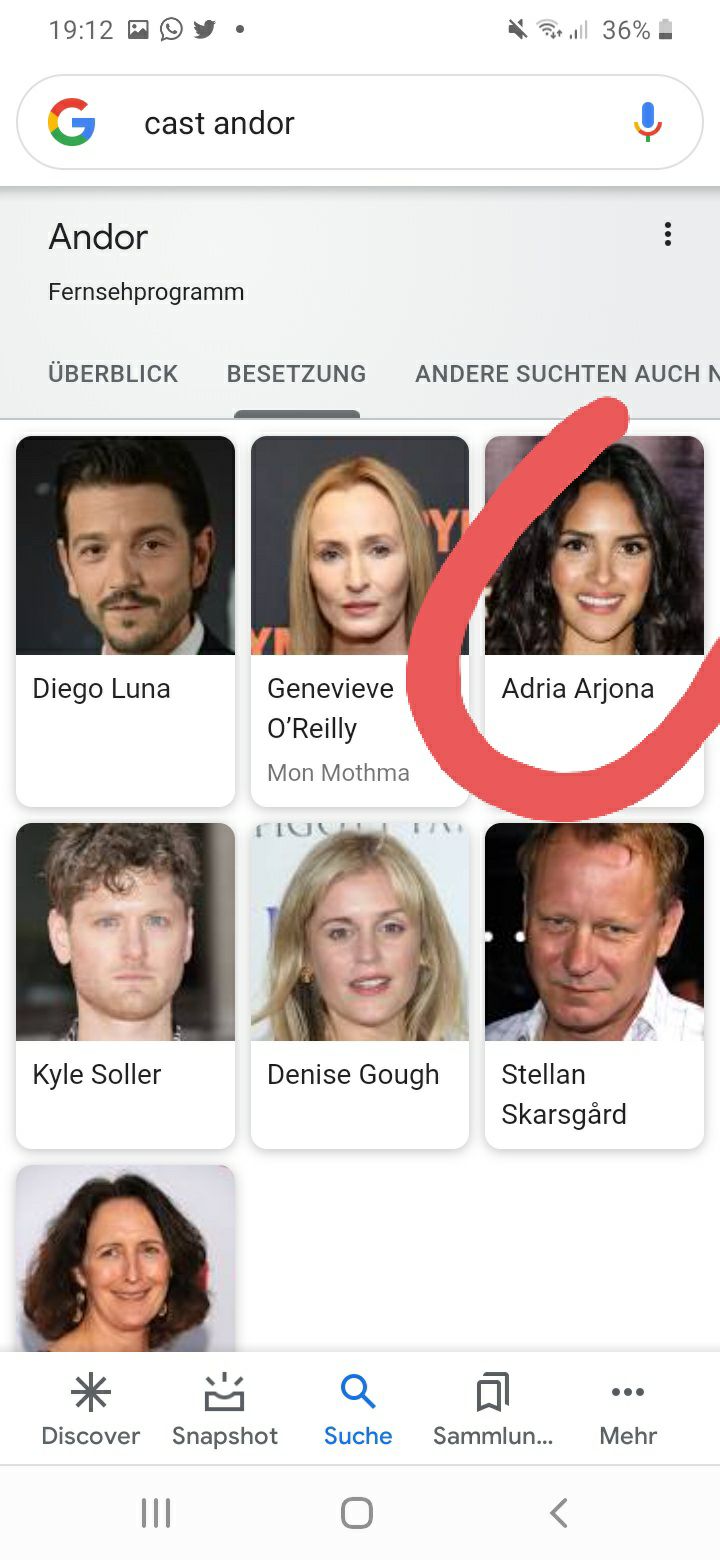Switch to the ÜBERBLICK tab
This screenshot has width=720, height=1560.
pyautogui.click(x=113, y=374)
